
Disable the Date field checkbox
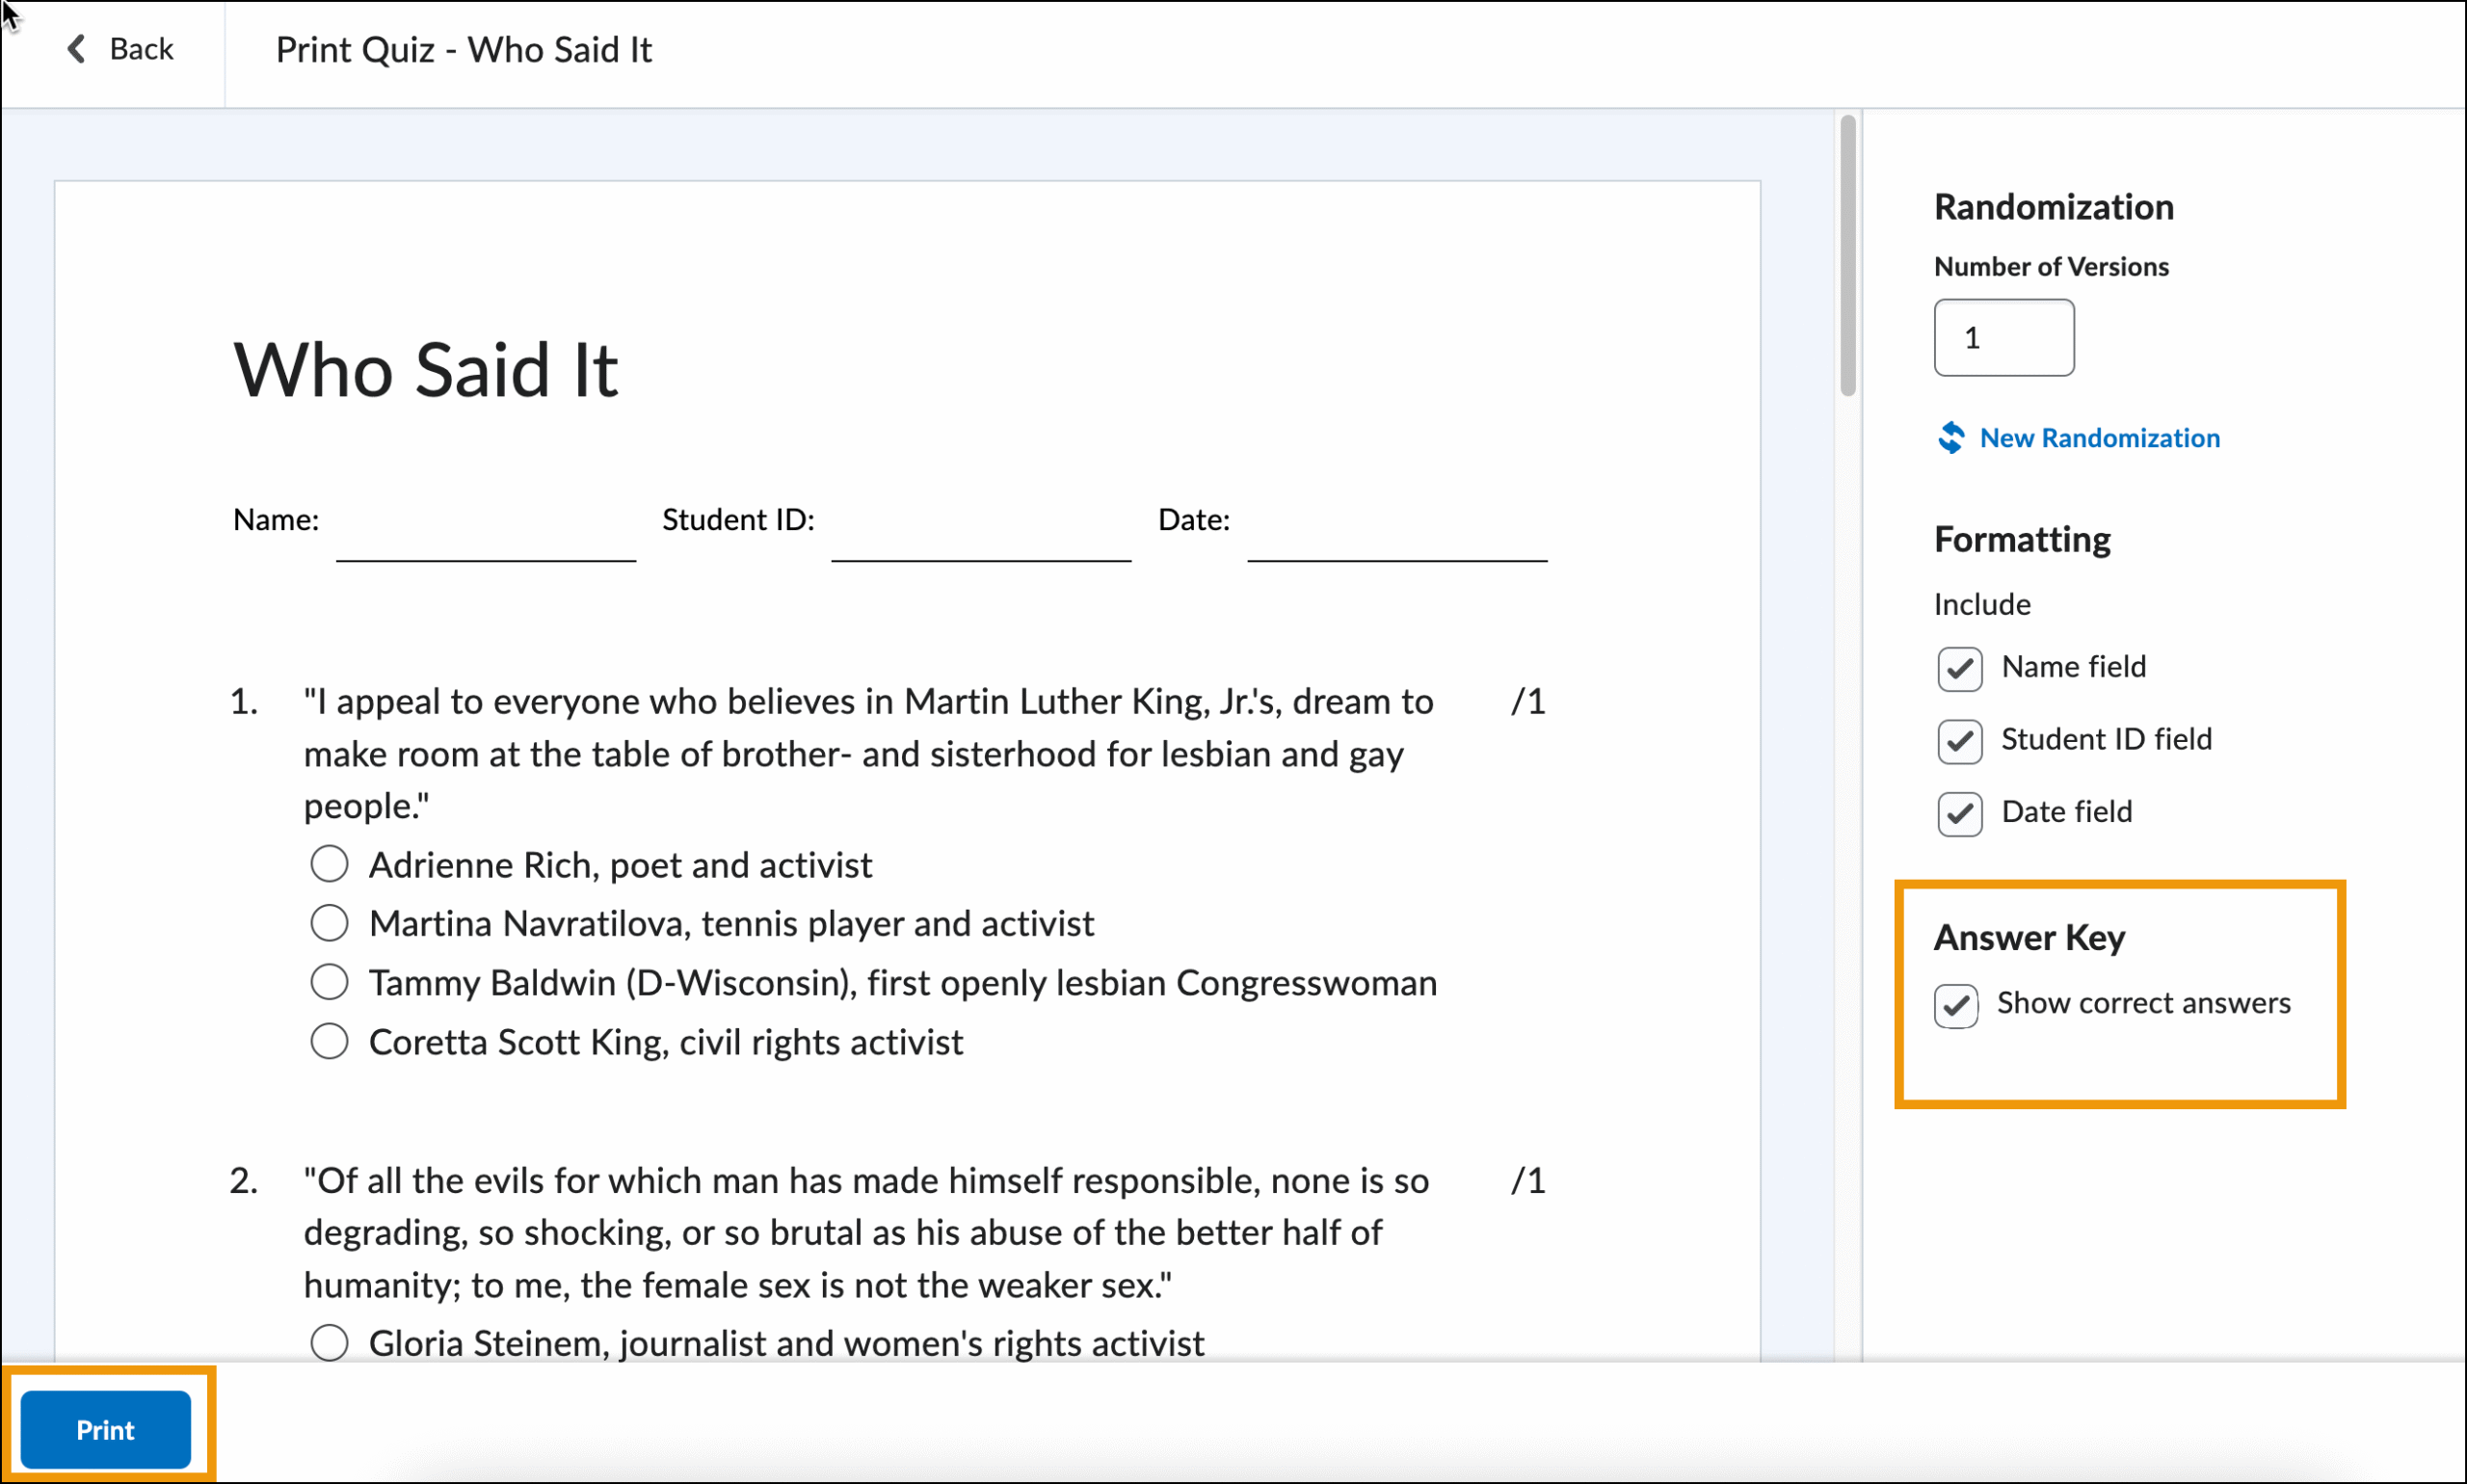(x=1959, y=813)
